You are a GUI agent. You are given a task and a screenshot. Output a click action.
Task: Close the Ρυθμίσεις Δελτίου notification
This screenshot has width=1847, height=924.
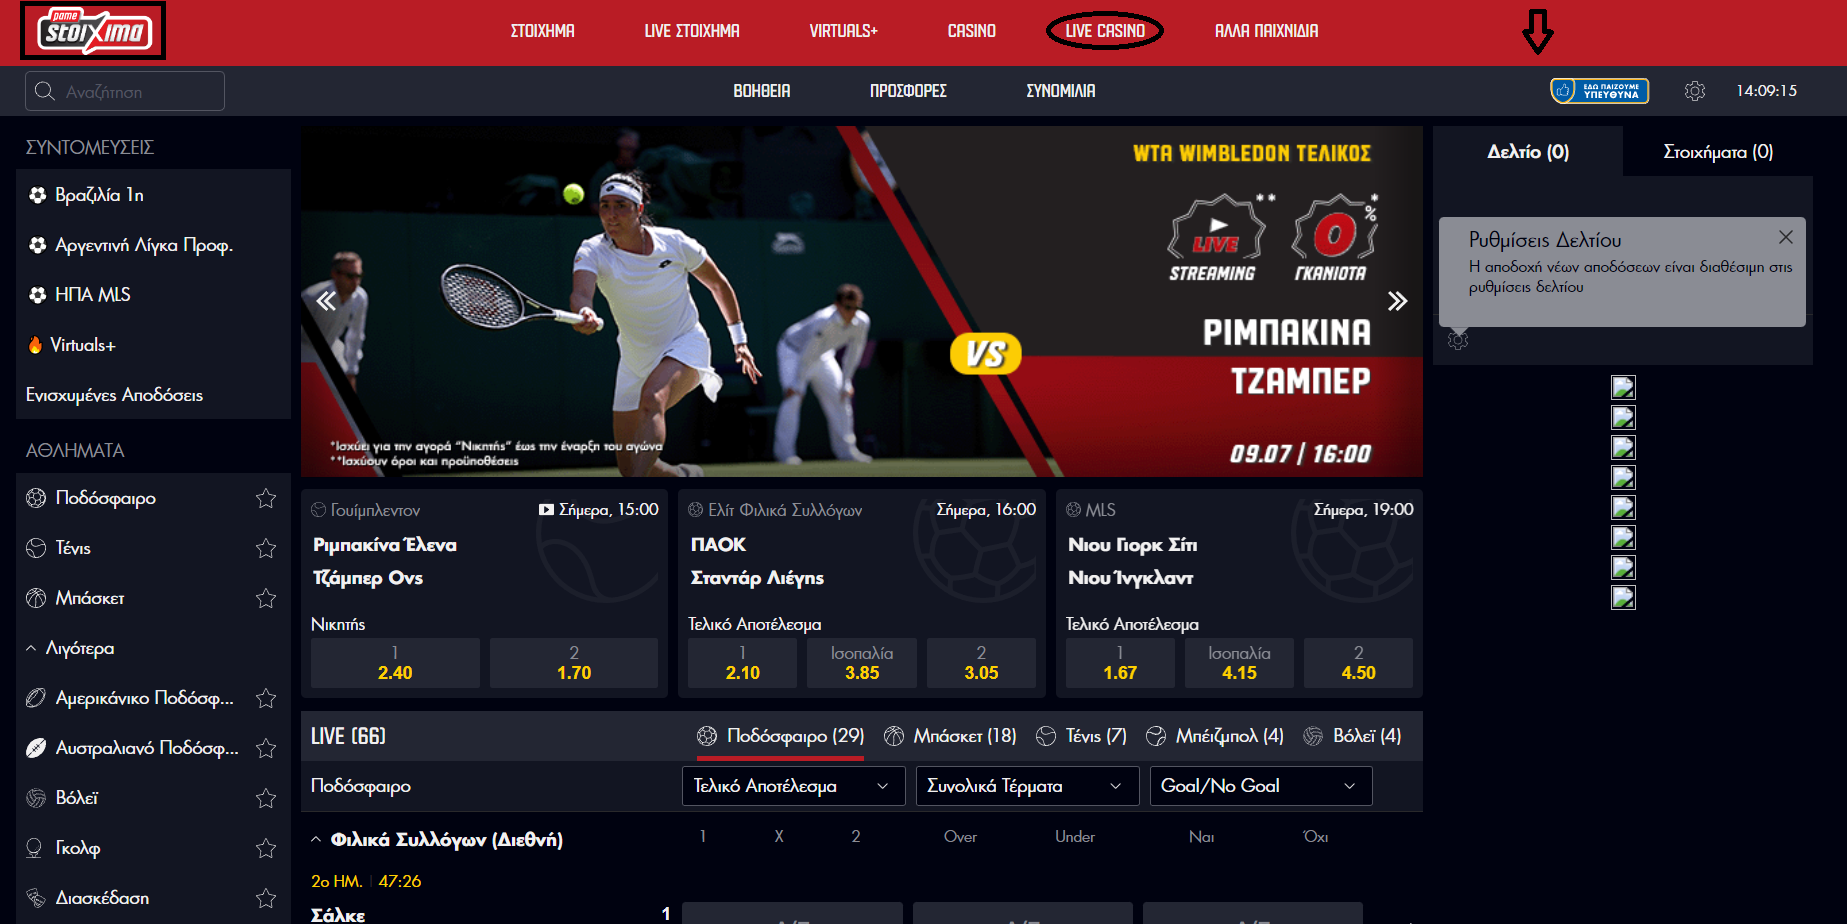point(1785,237)
